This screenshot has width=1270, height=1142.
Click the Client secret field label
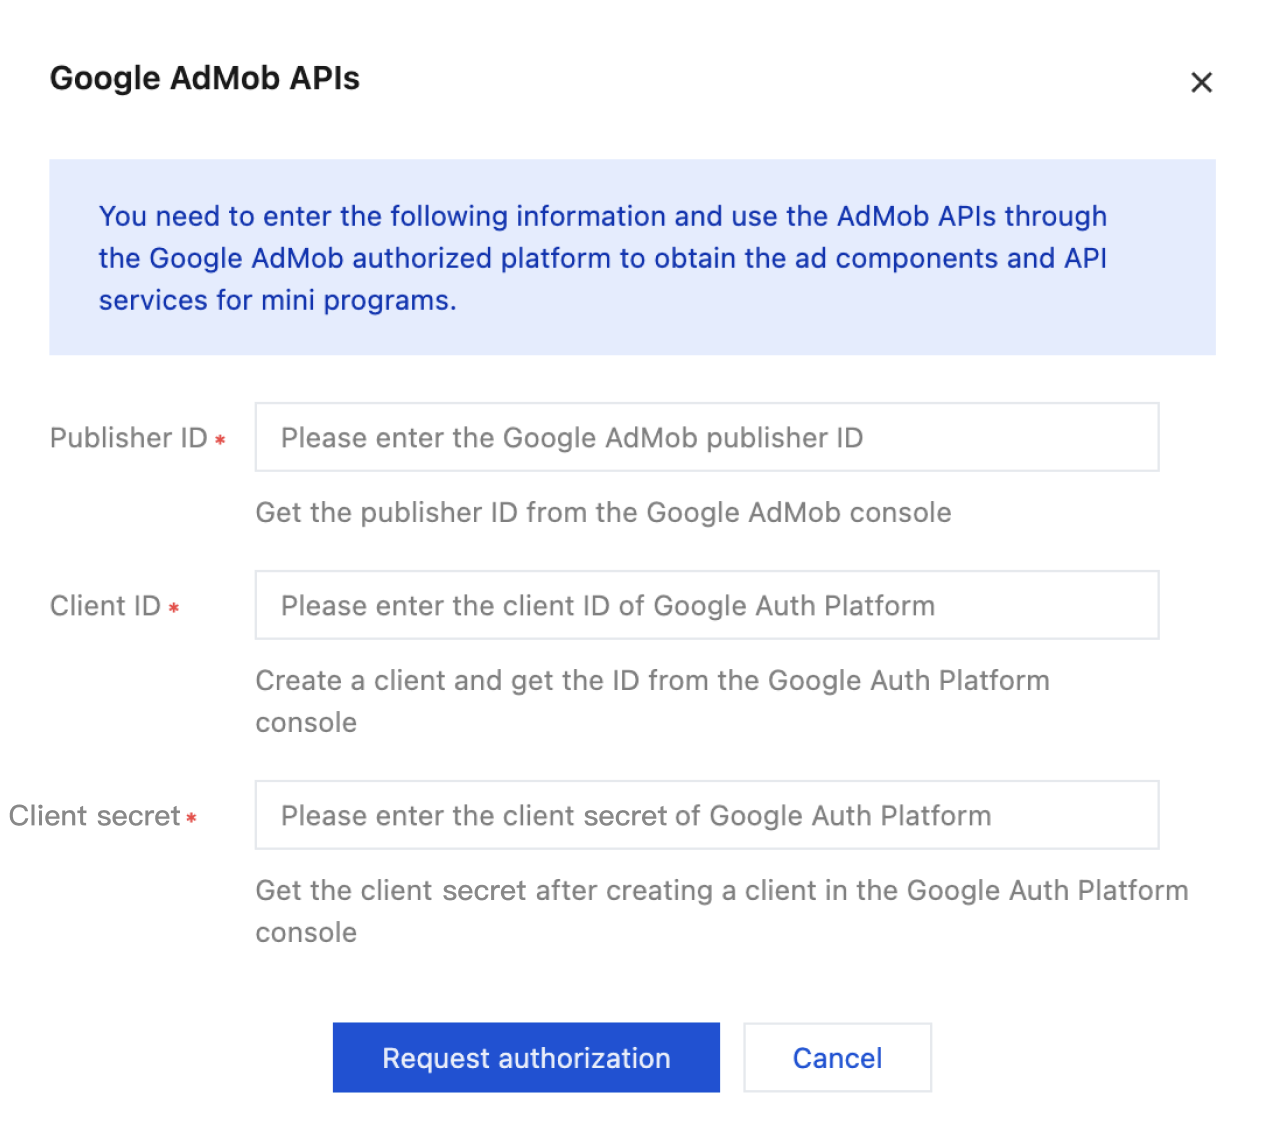pos(94,816)
